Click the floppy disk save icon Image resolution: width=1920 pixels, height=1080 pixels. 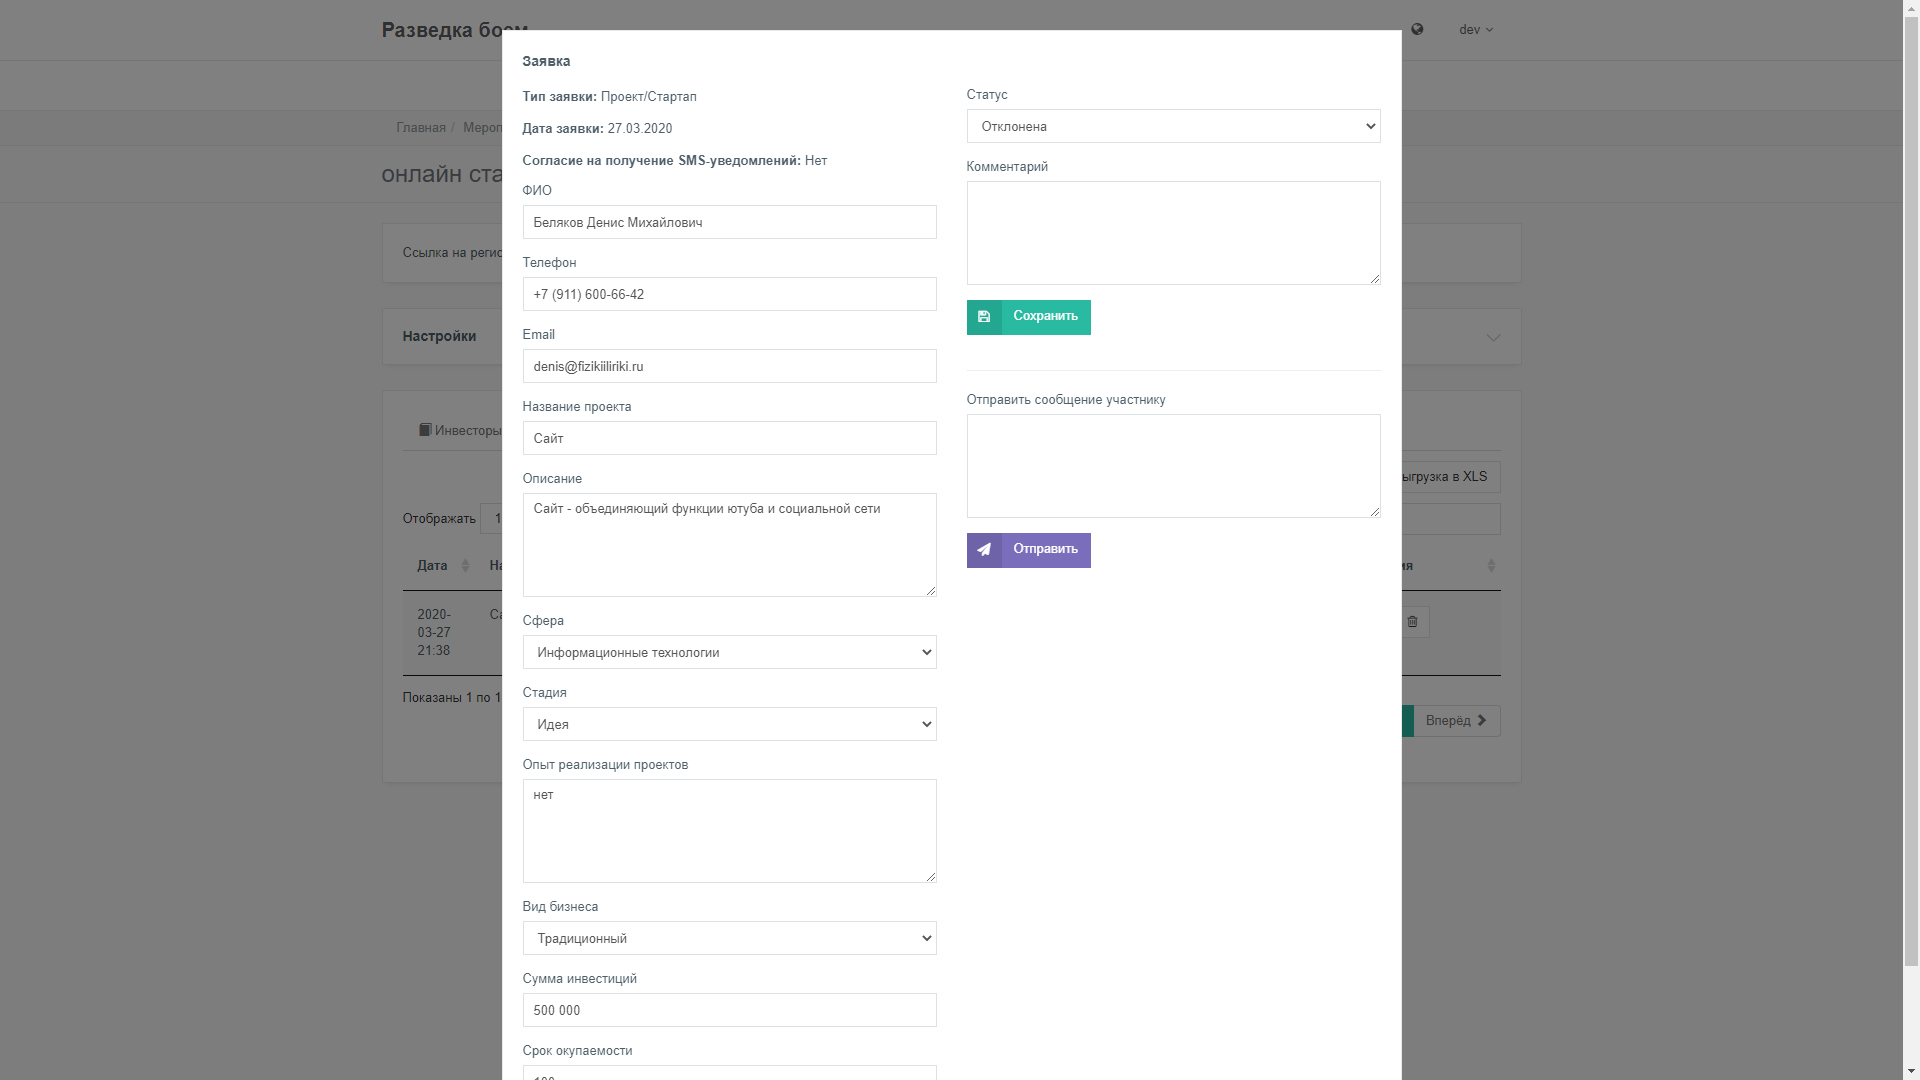(984, 317)
